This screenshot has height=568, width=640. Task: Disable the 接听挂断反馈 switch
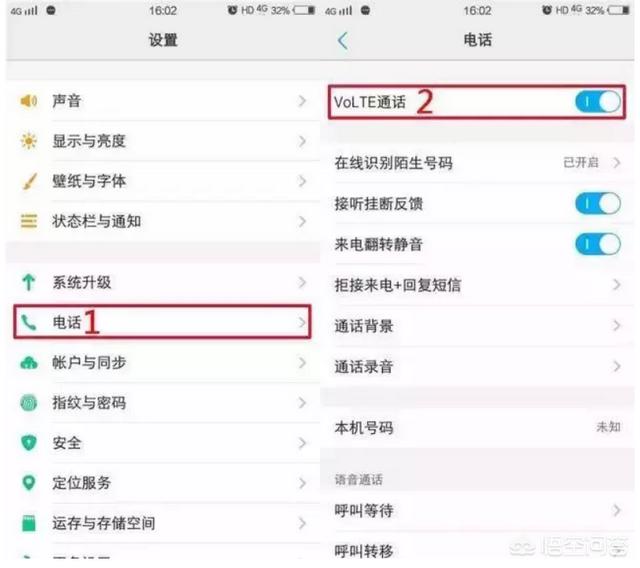(598, 203)
